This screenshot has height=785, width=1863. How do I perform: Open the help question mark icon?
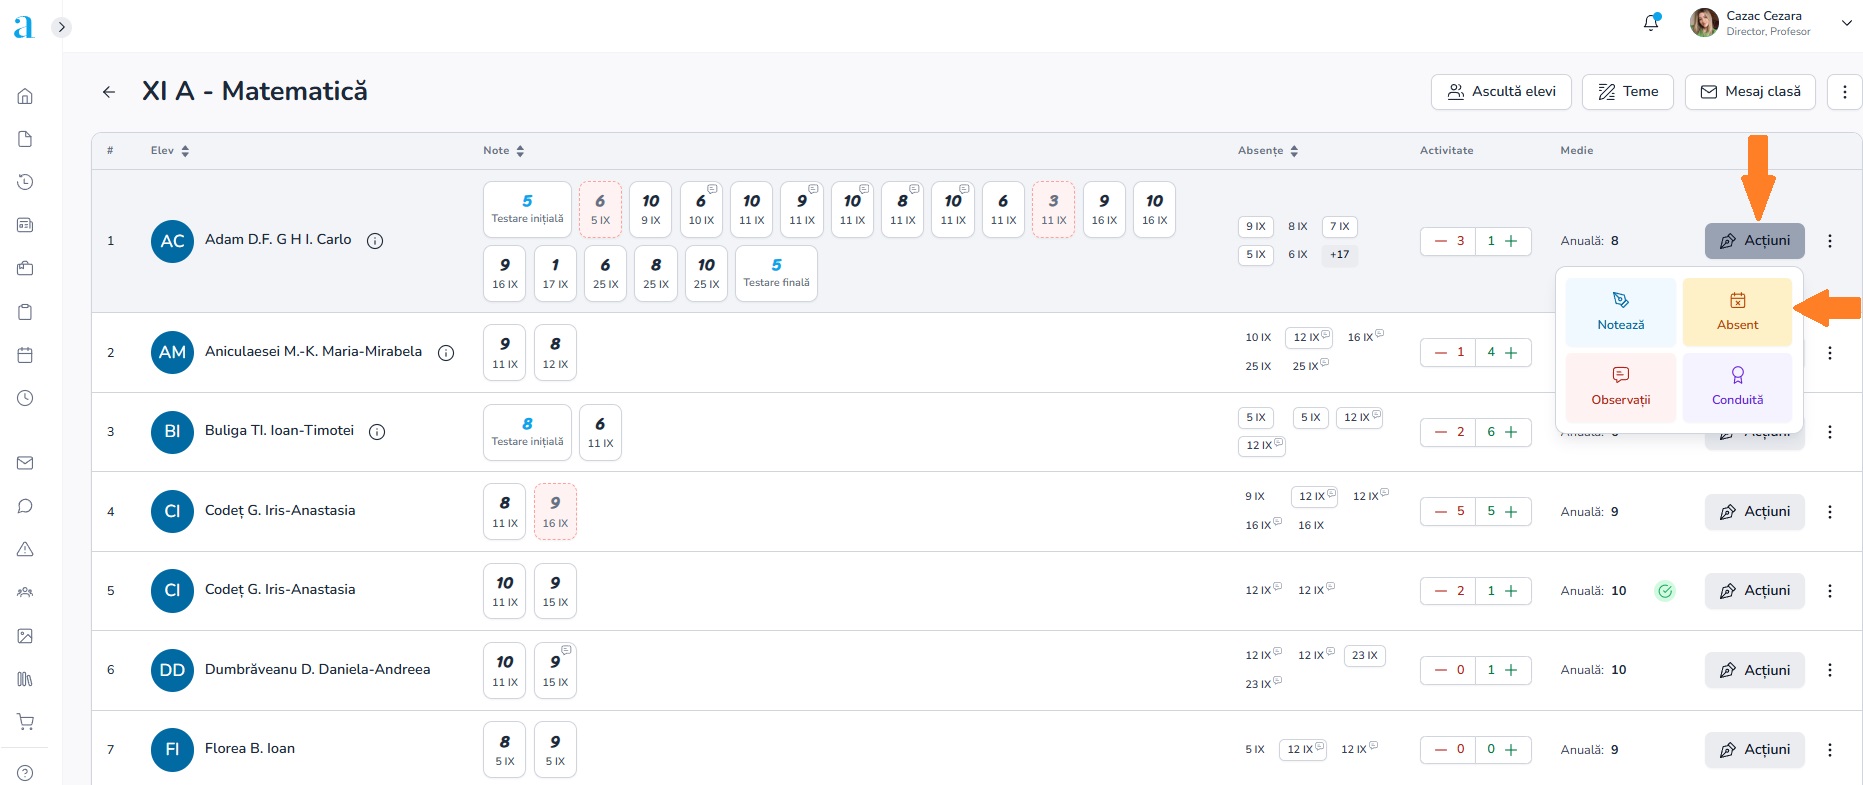pos(26,773)
